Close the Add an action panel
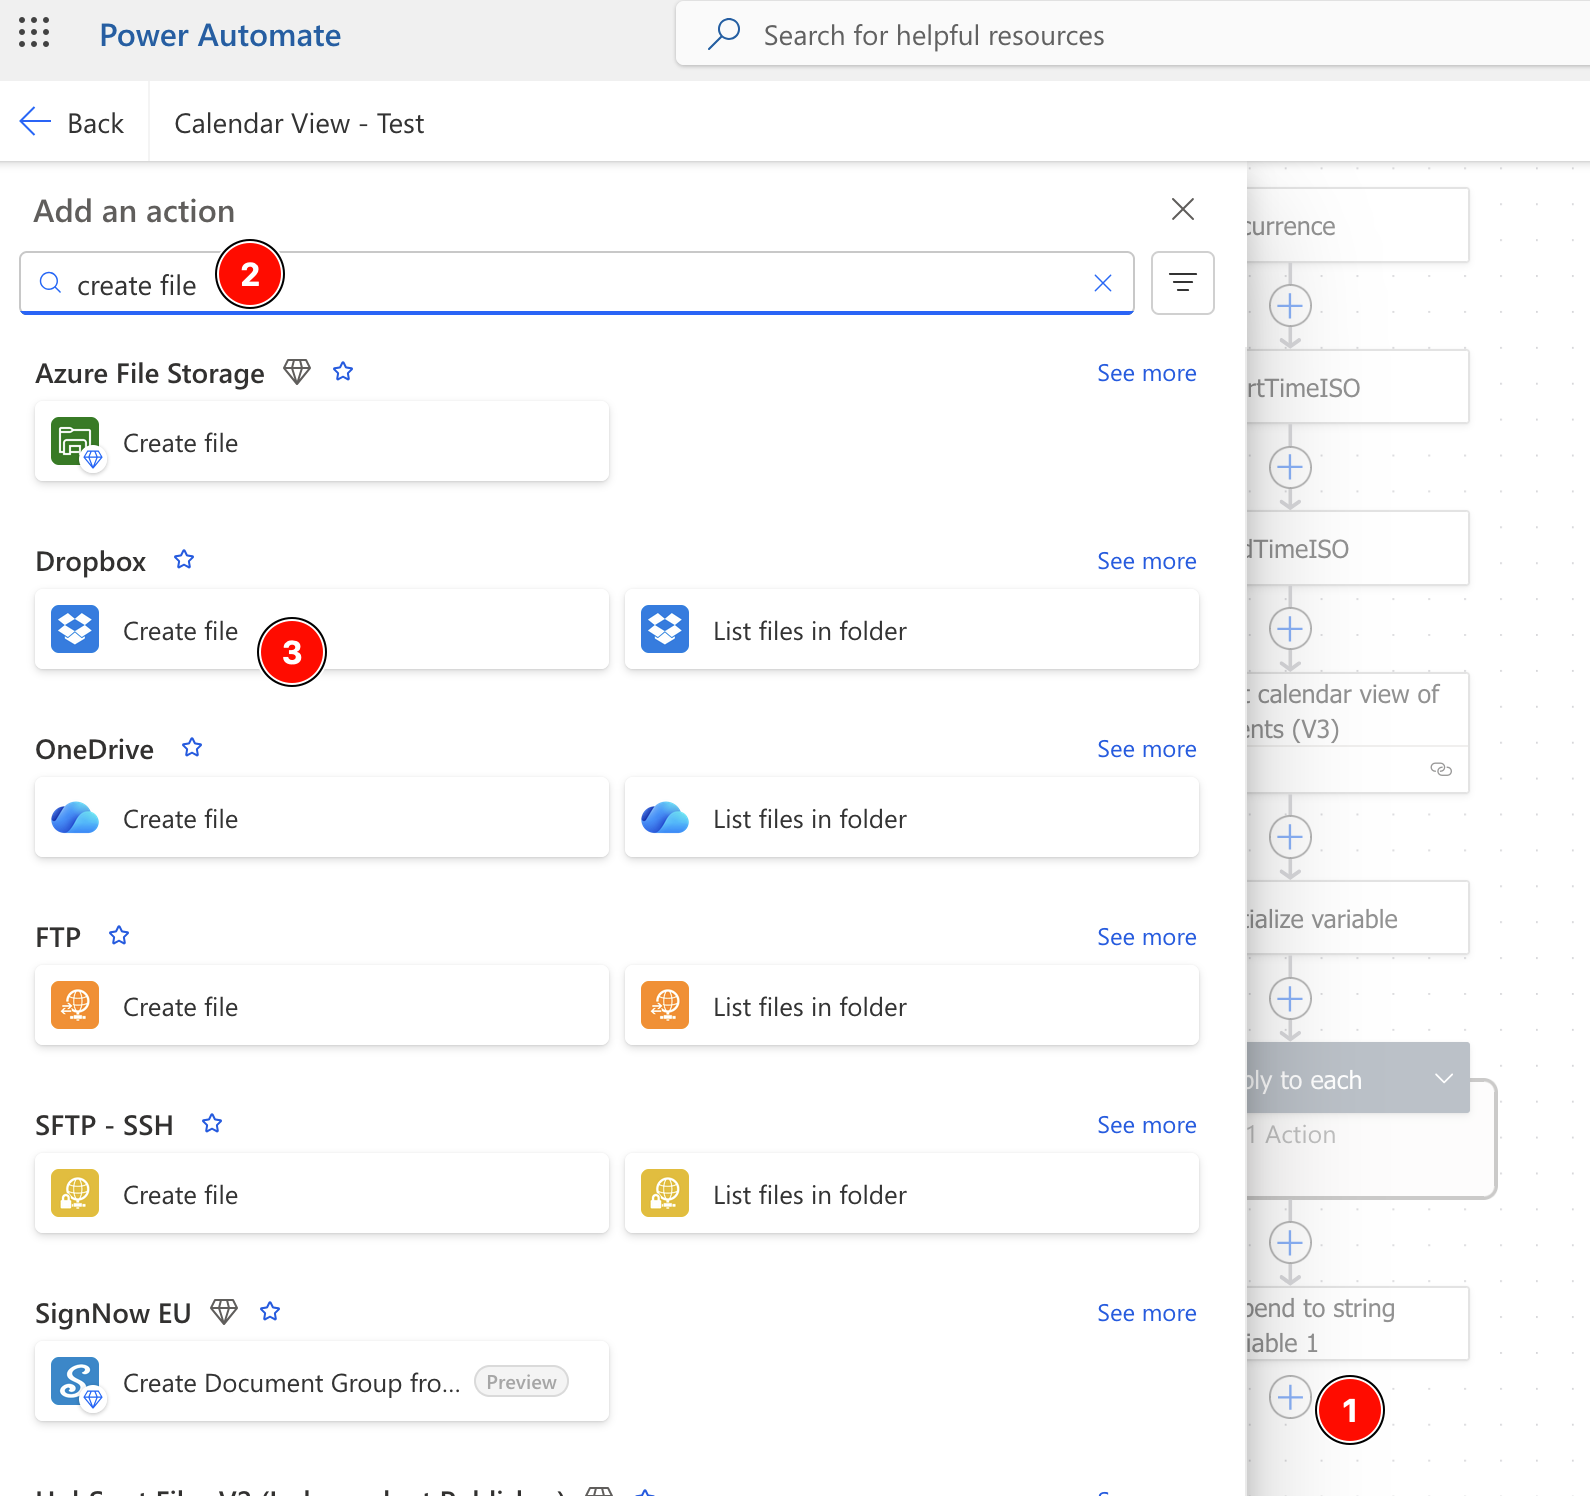 (x=1183, y=209)
